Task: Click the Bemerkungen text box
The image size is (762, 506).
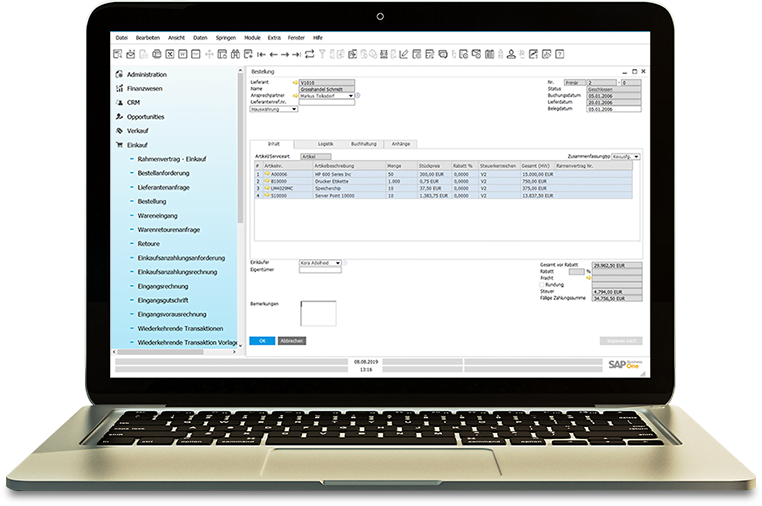Action: (x=318, y=314)
